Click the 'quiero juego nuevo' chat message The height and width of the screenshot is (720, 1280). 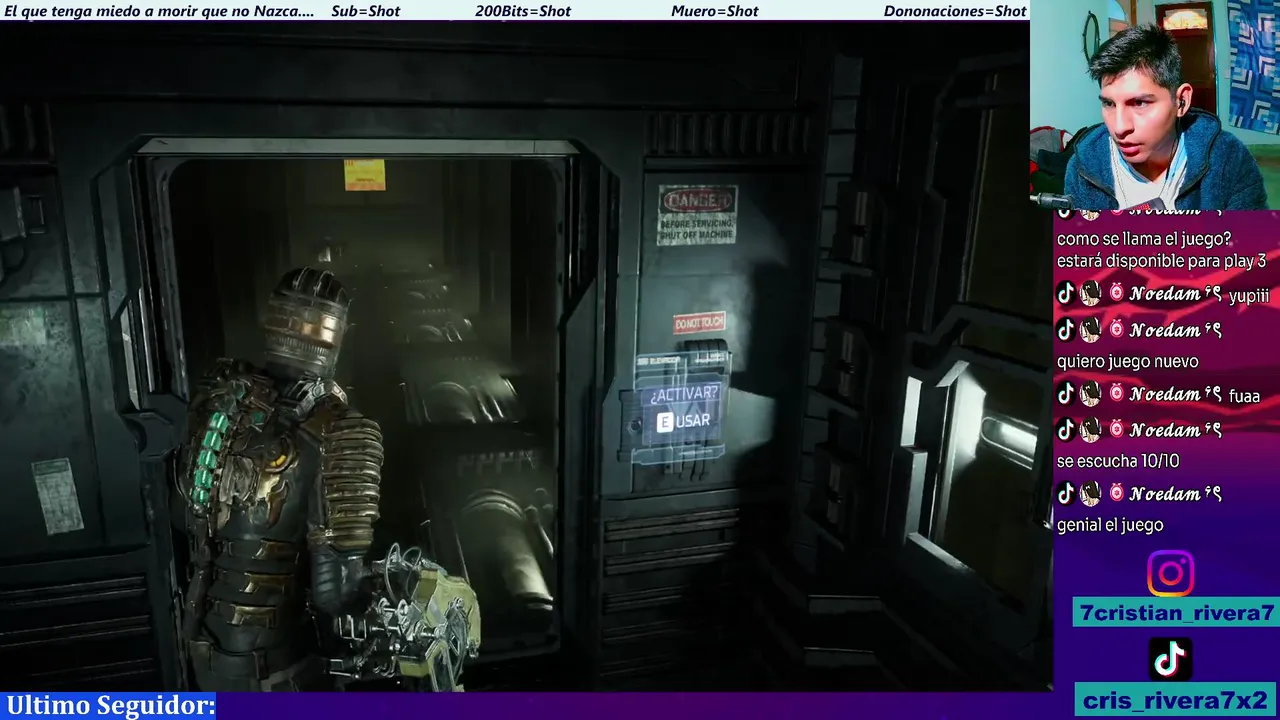(x=1127, y=361)
